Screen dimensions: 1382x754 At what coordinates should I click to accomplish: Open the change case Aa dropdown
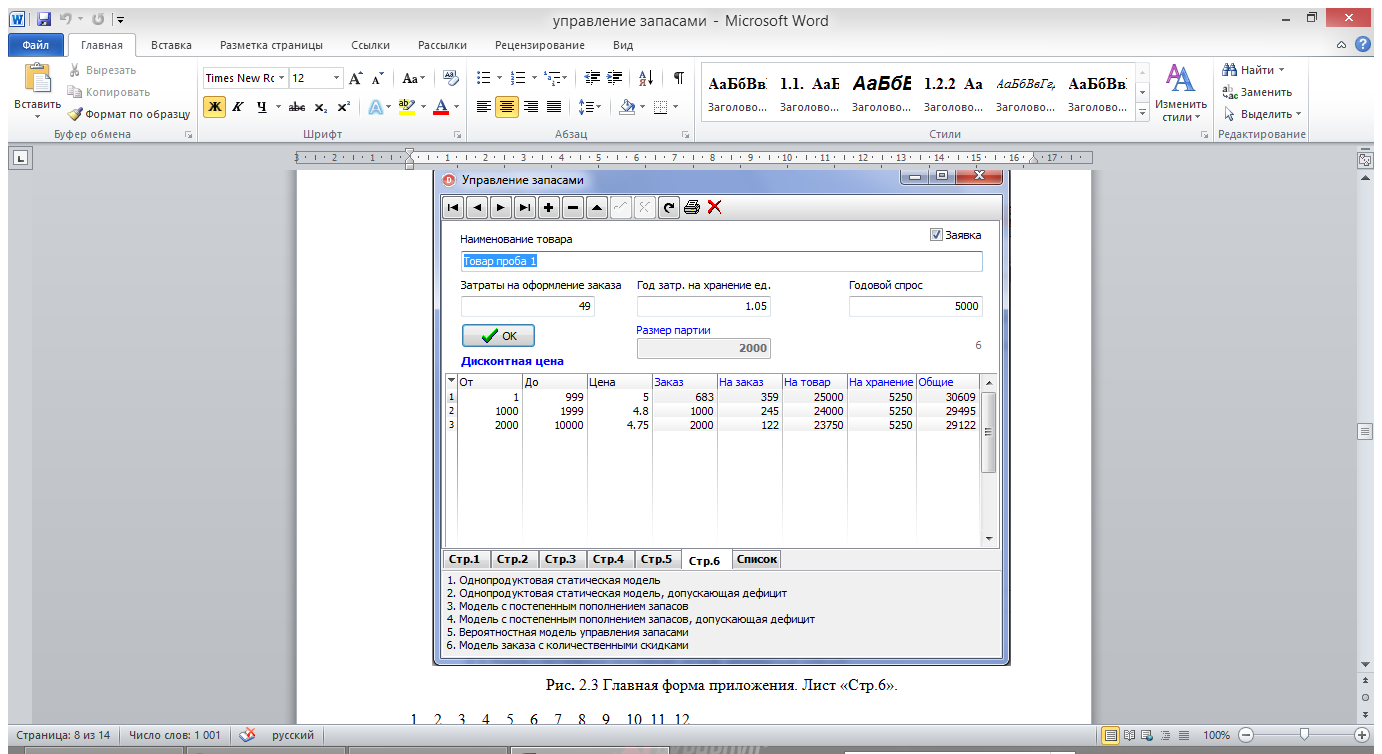414,78
